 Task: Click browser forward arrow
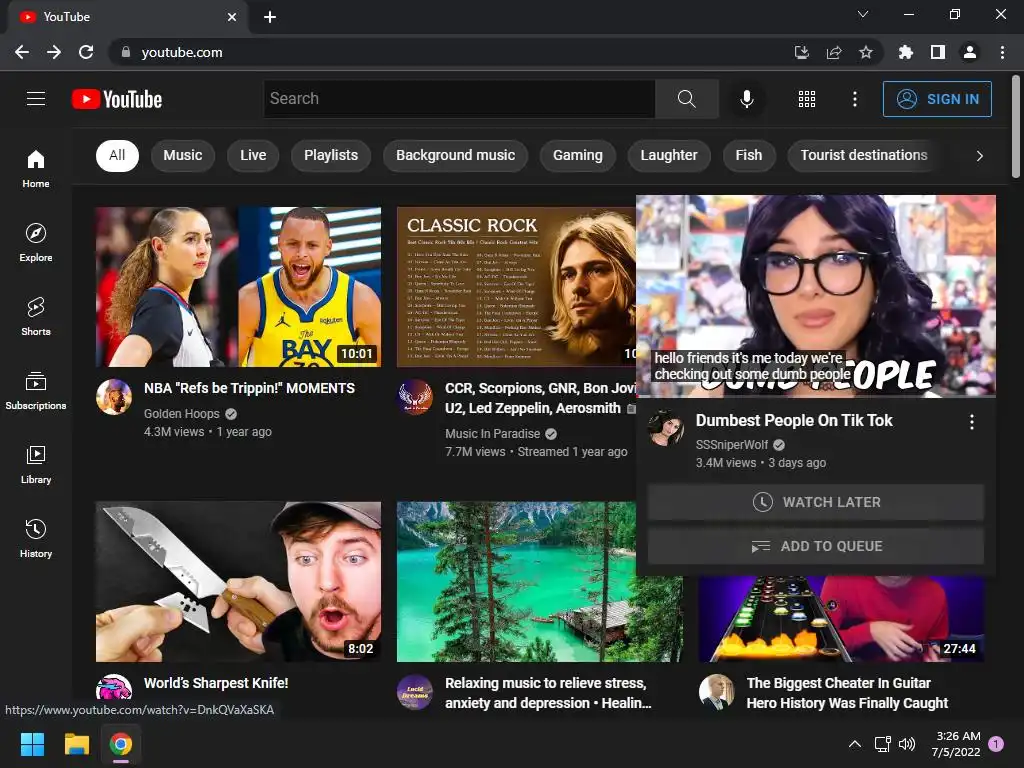click(x=54, y=52)
